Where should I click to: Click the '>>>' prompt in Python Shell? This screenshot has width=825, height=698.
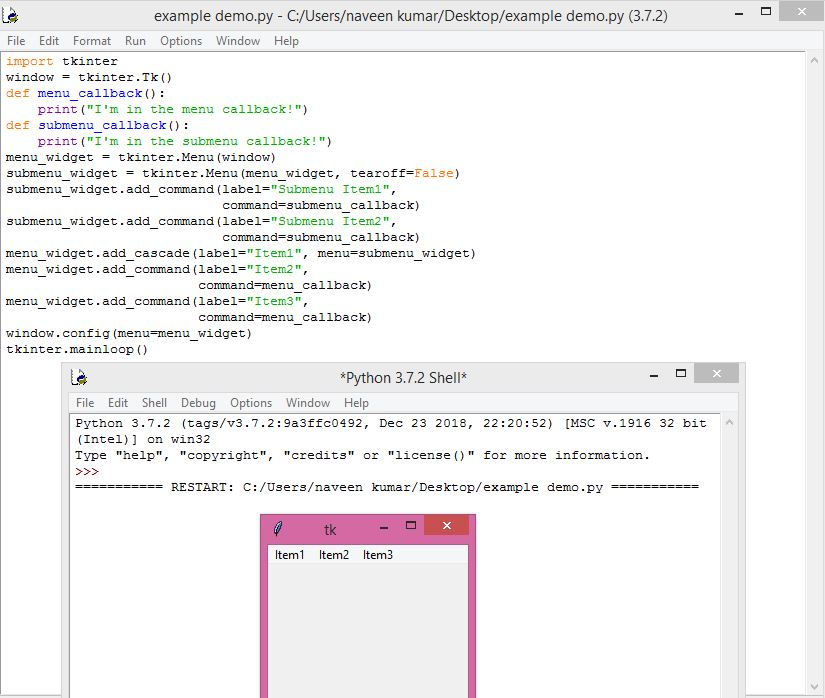(x=87, y=471)
